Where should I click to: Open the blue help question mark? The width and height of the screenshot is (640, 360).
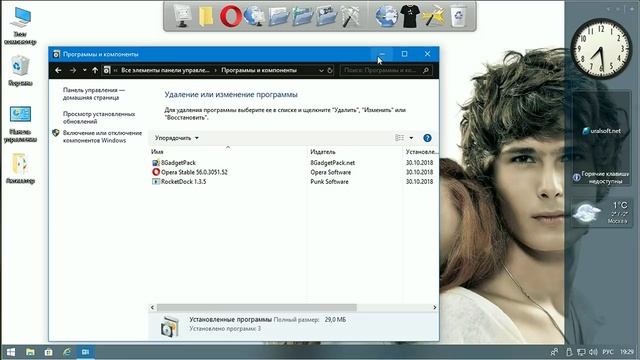(x=427, y=138)
